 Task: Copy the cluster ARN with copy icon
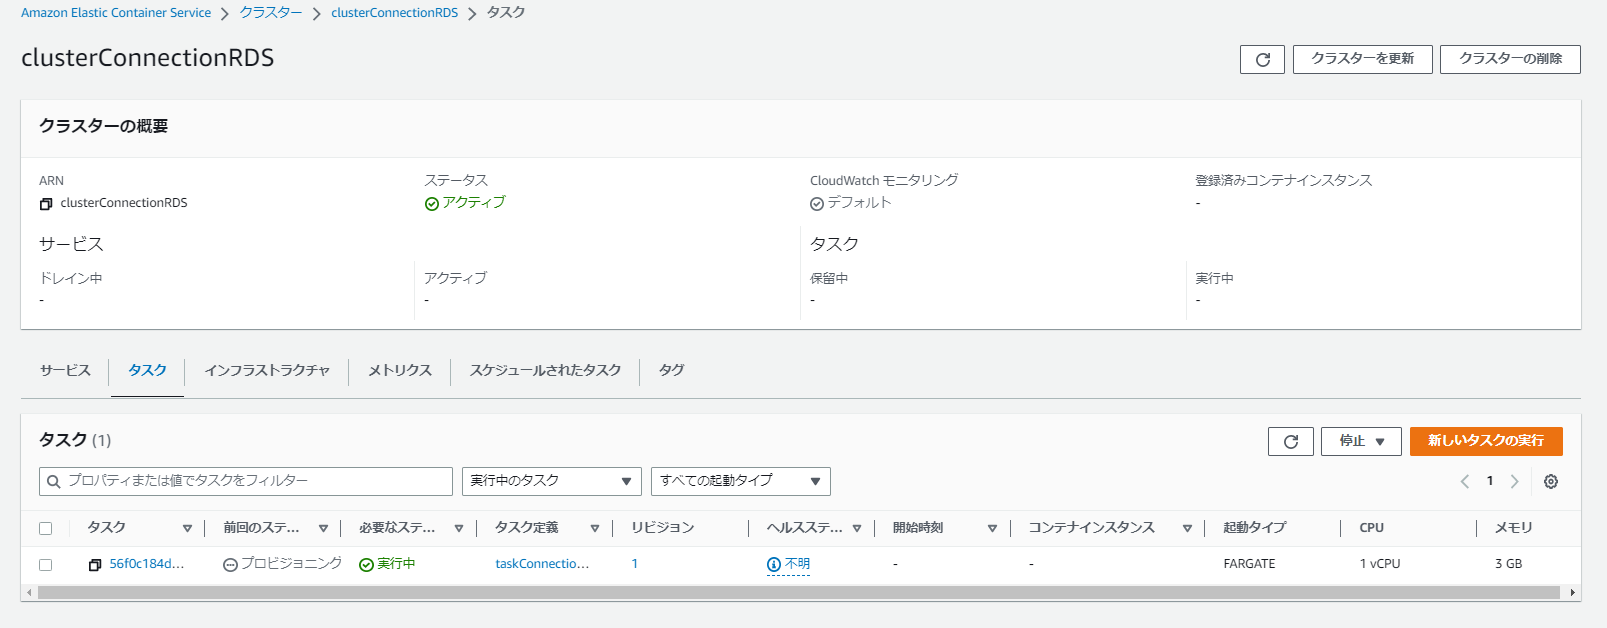coord(45,204)
